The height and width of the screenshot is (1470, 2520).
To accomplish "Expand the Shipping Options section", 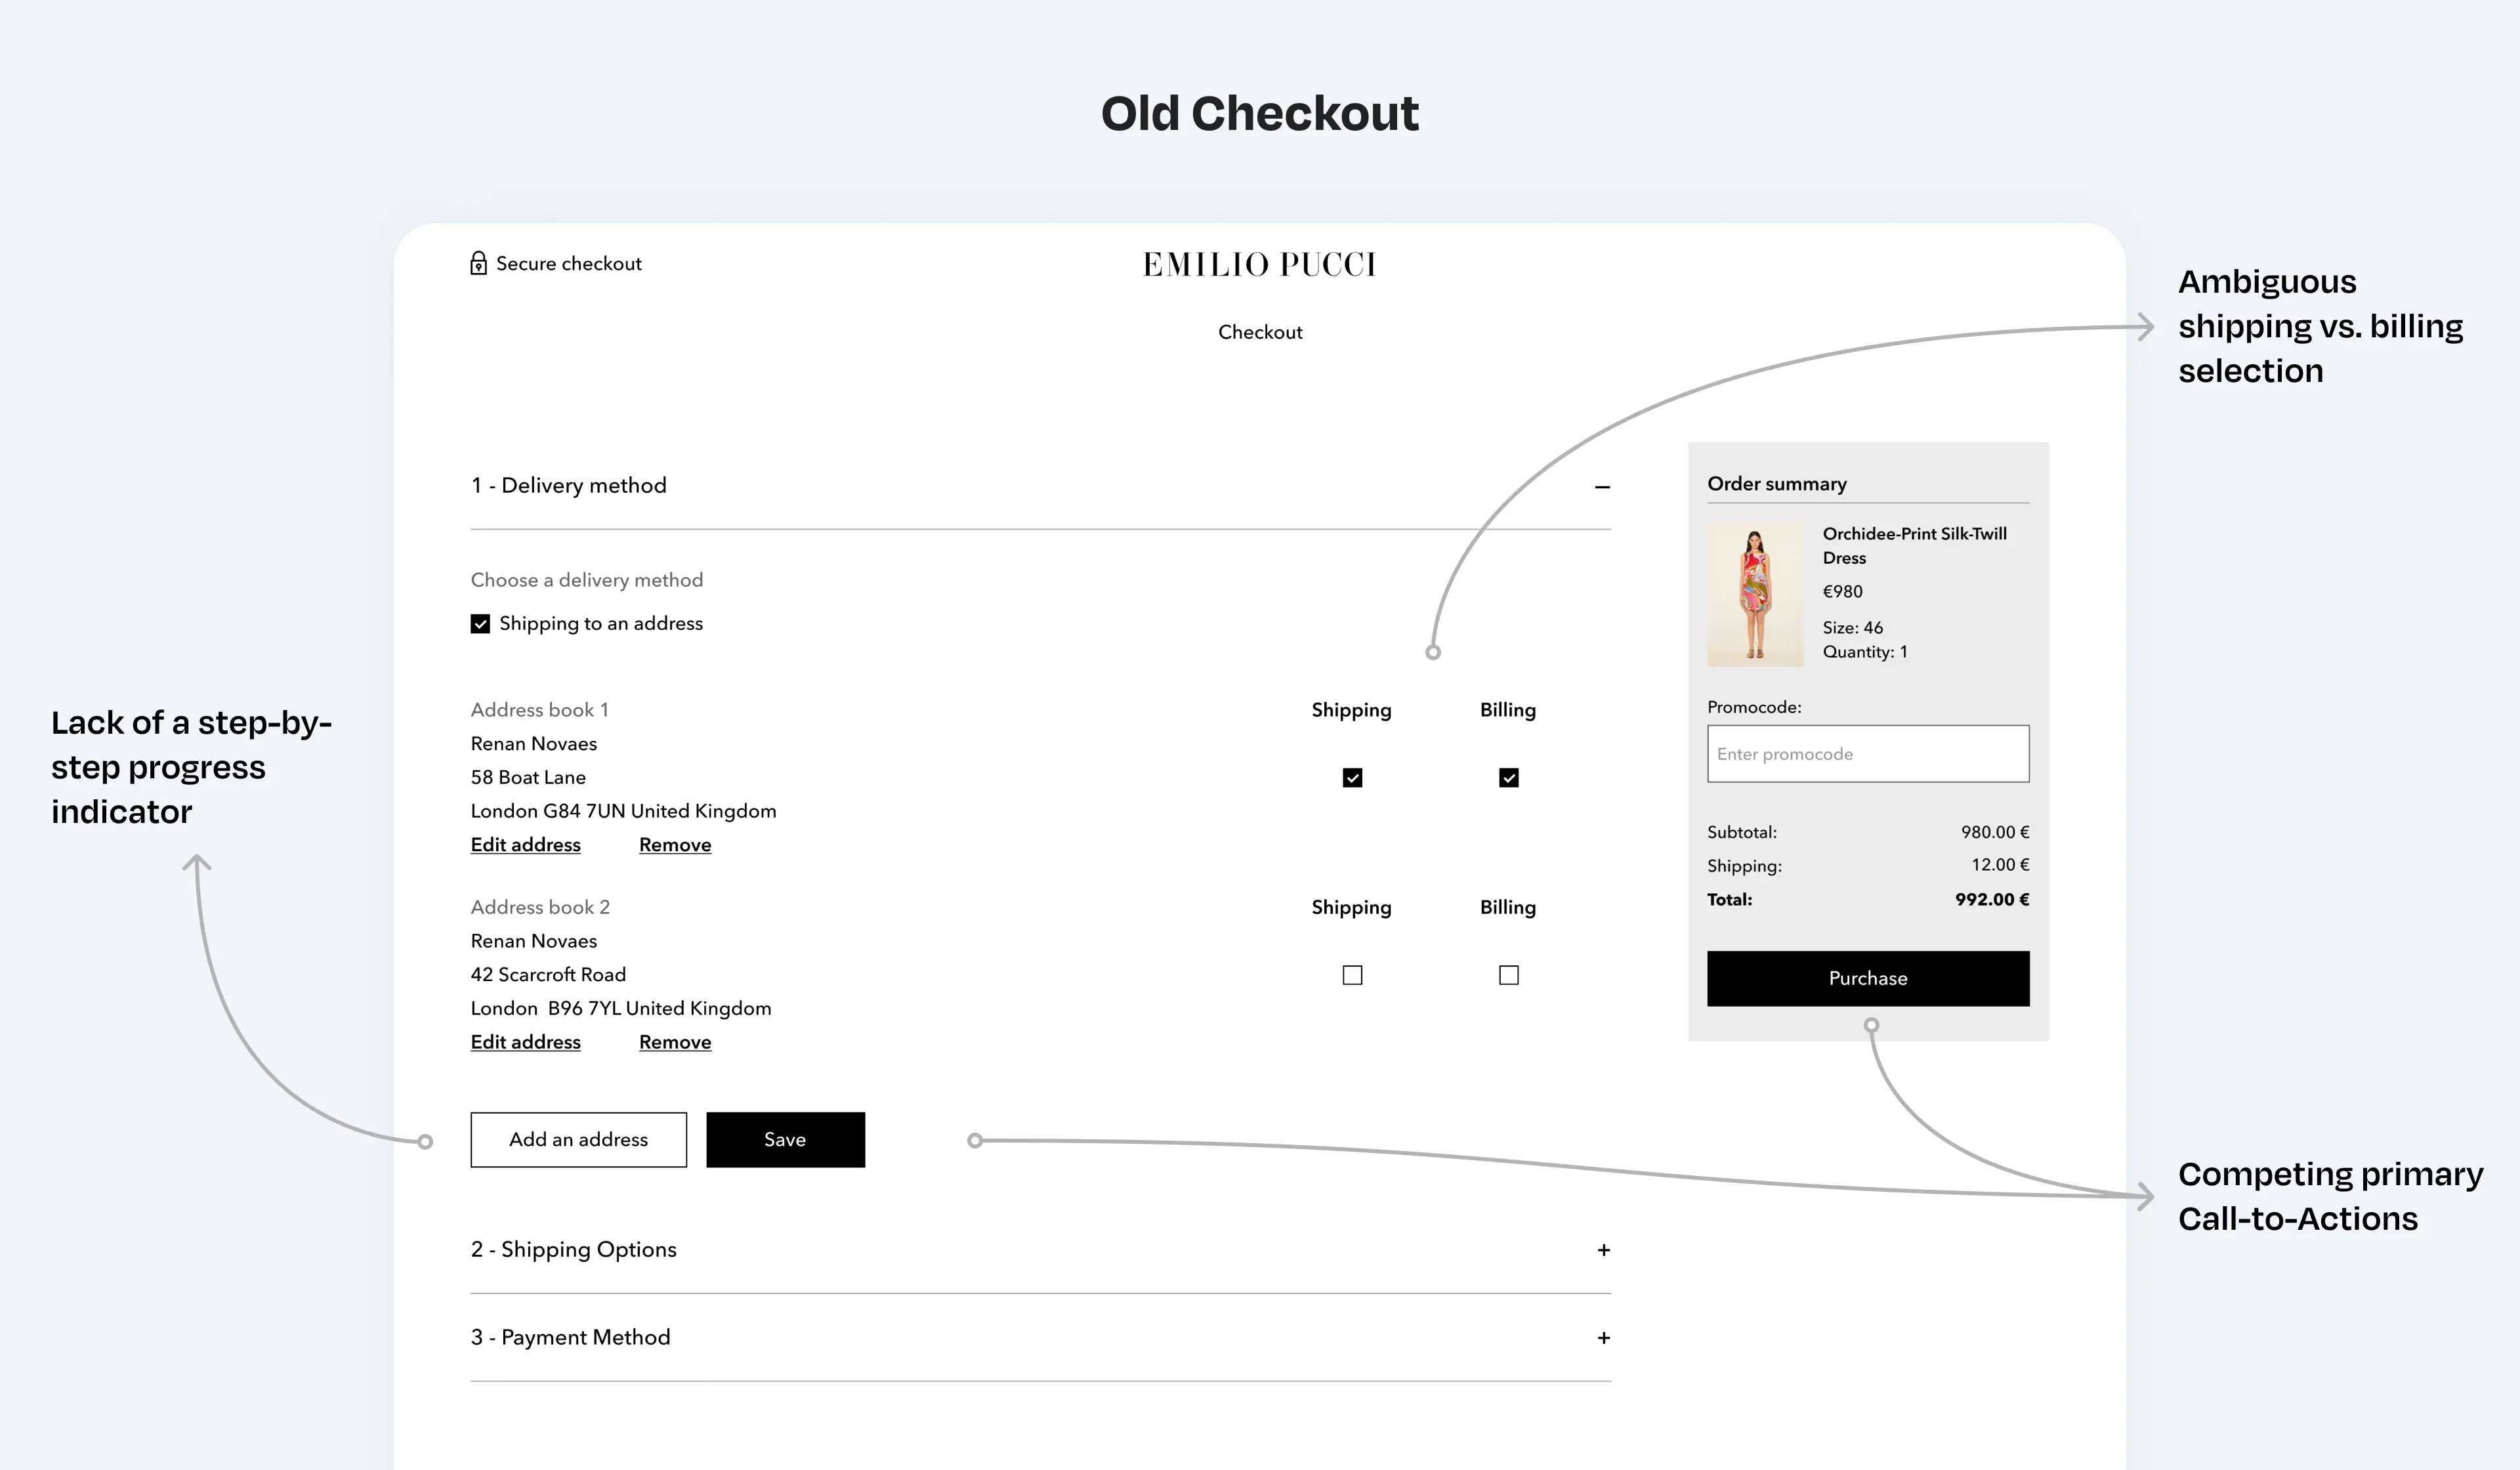I will pyautogui.click(x=1603, y=1249).
